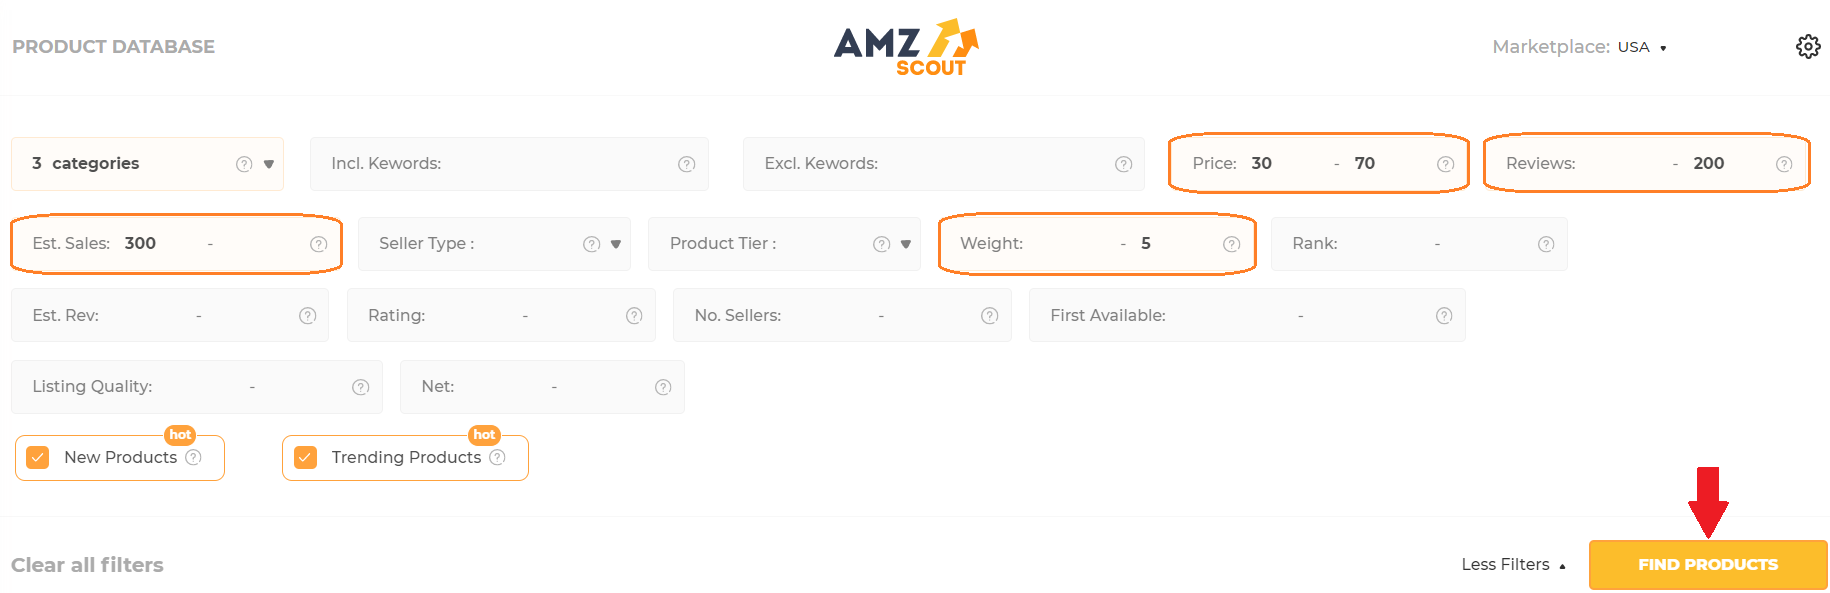Show help for Listing Quality filter
1830x593 pixels.
click(360, 387)
